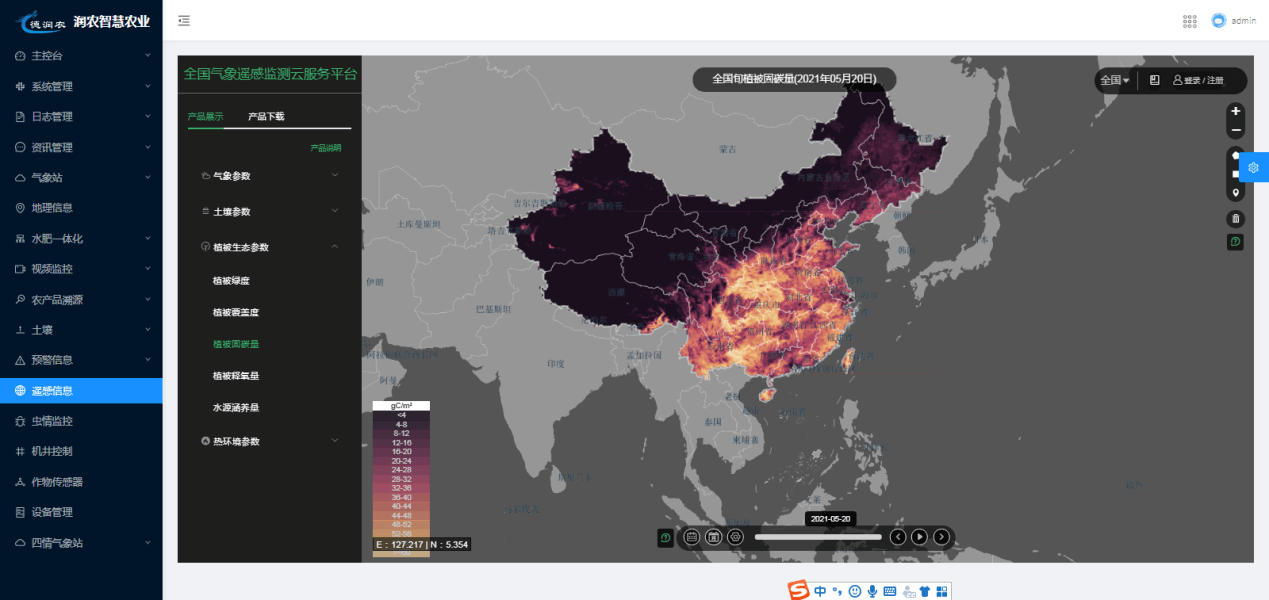Select the location pin marker tool
1269x600 pixels.
click(x=1236, y=192)
